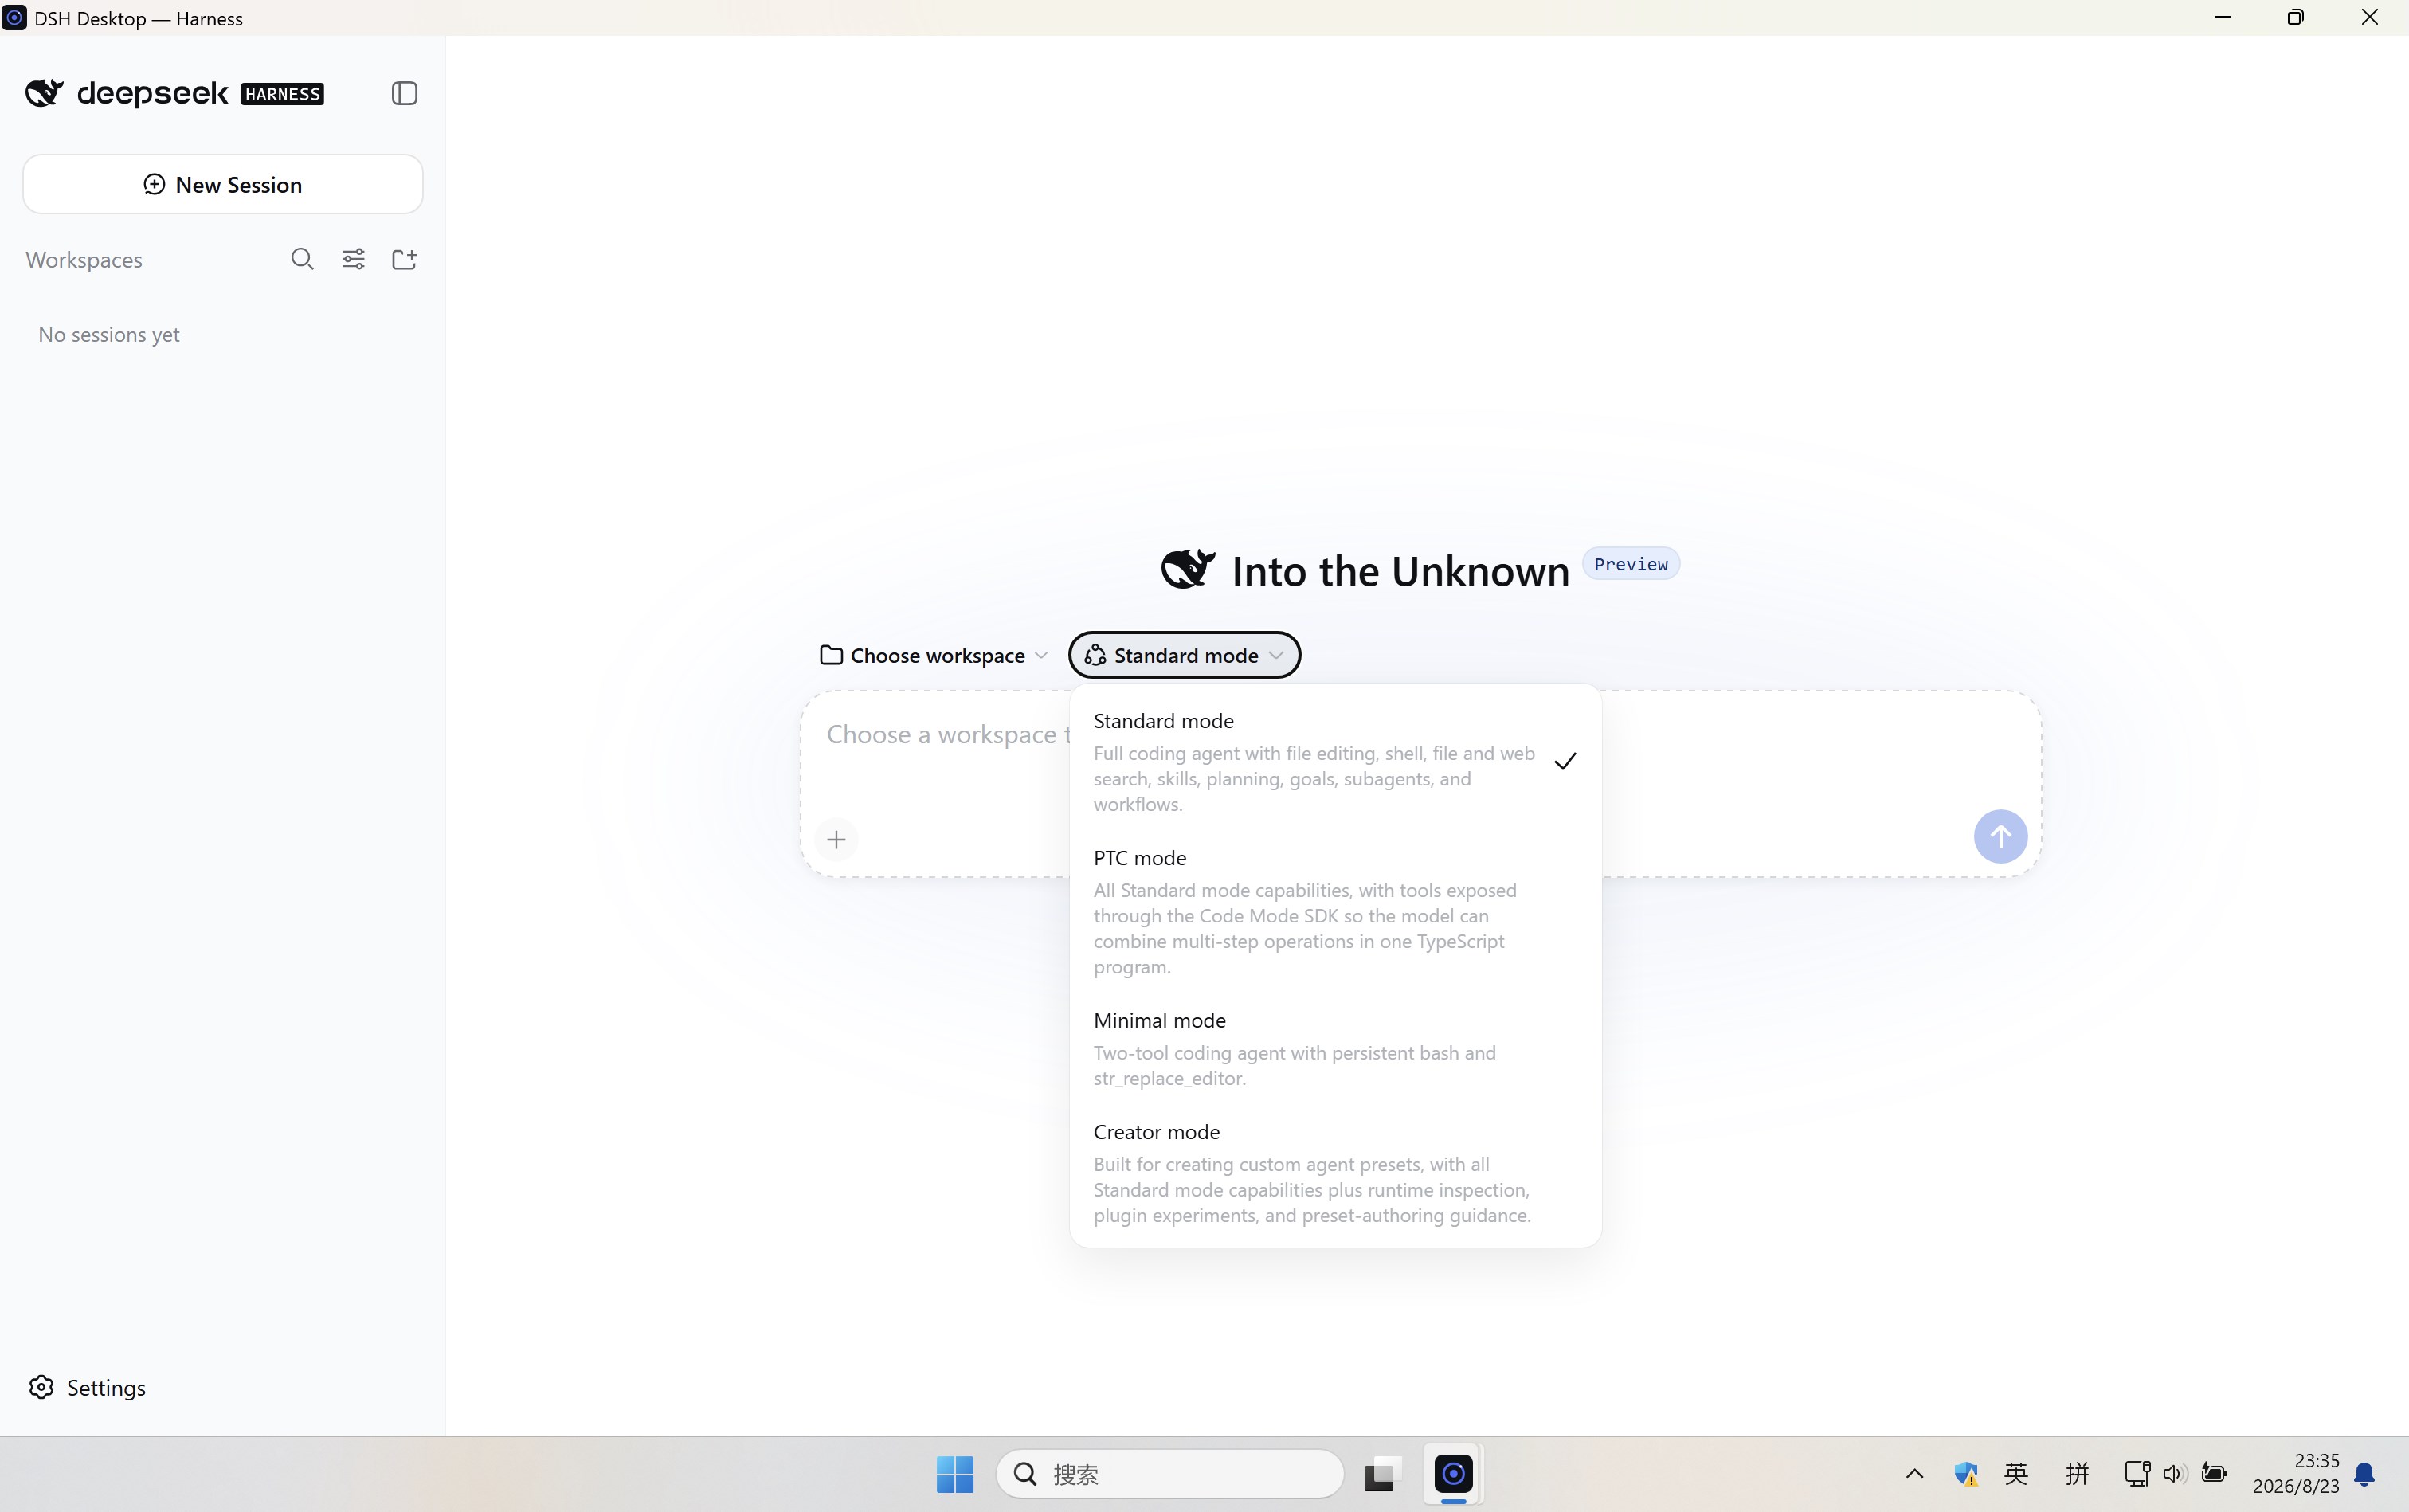The height and width of the screenshot is (1512, 2409).
Task: Select Standard mode option
Action: (1334, 761)
